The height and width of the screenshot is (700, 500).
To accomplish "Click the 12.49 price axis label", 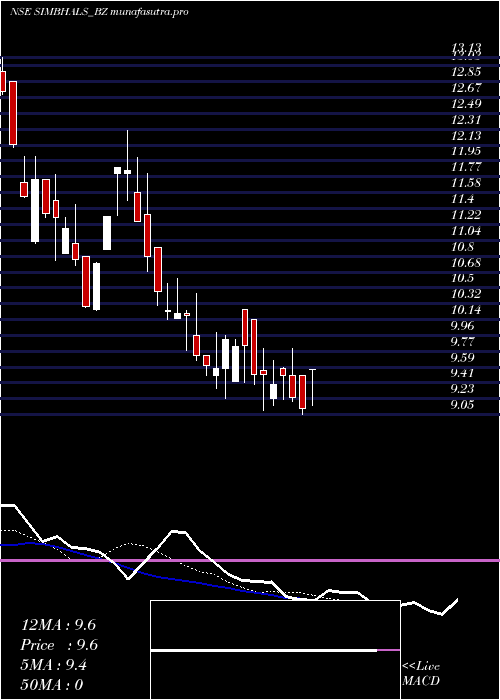I will coord(466,104).
